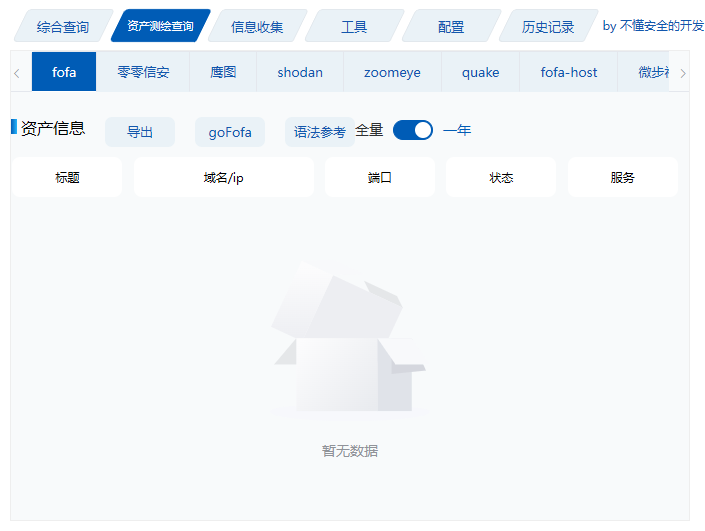Click the 导出 export button
This screenshot has width=705, height=531.
[x=140, y=132]
